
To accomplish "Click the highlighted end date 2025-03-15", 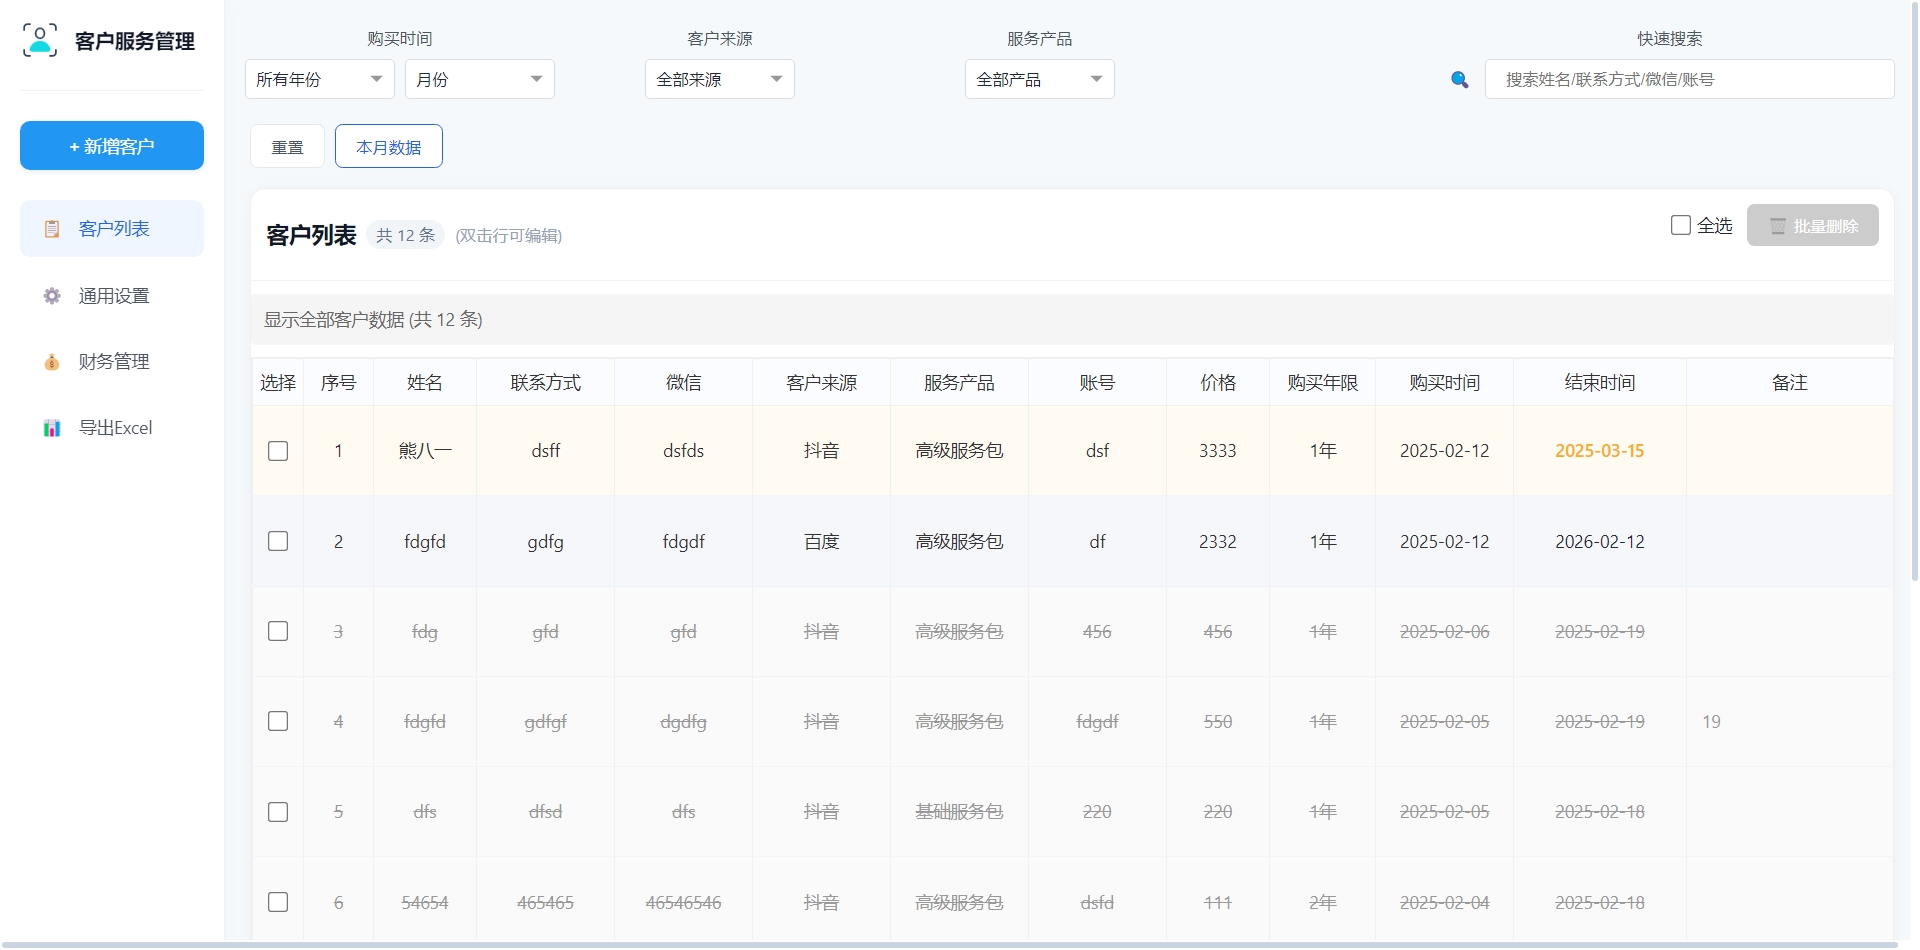I will tap(1600, 451).
